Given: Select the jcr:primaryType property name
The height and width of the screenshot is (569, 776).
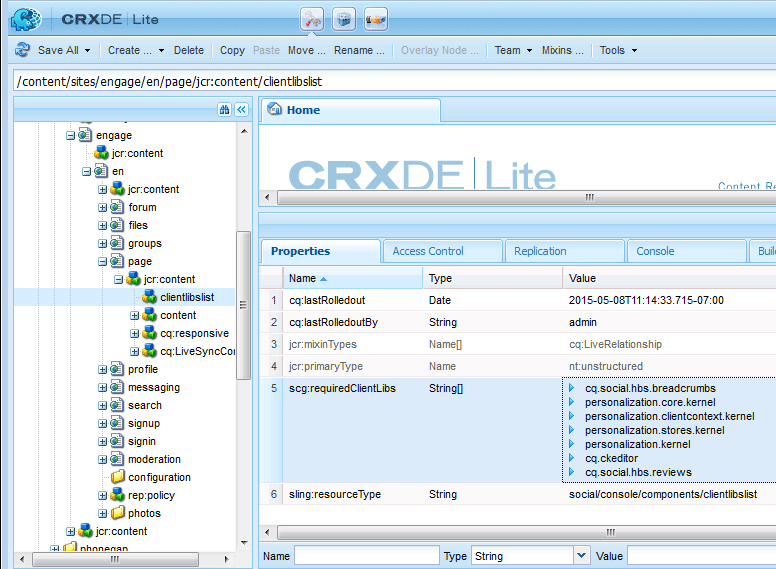Looking at the screenshot, I should pos(326,366).
